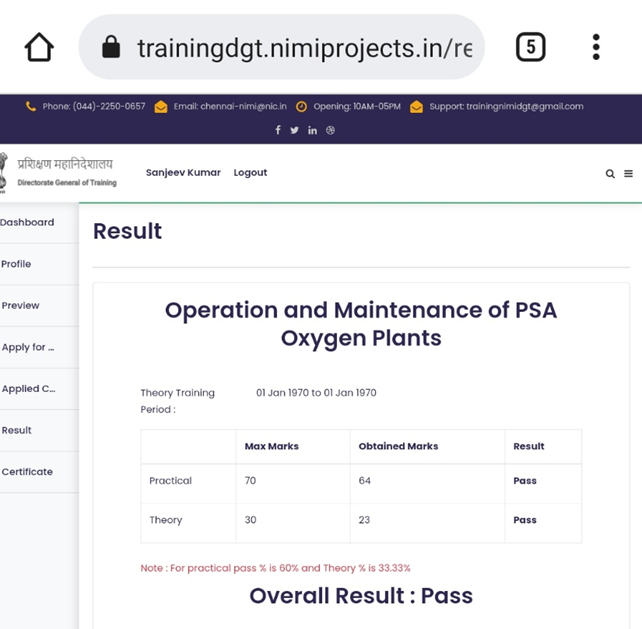Tap the browser home icon

pyautogui.click(x=39, y=47)
